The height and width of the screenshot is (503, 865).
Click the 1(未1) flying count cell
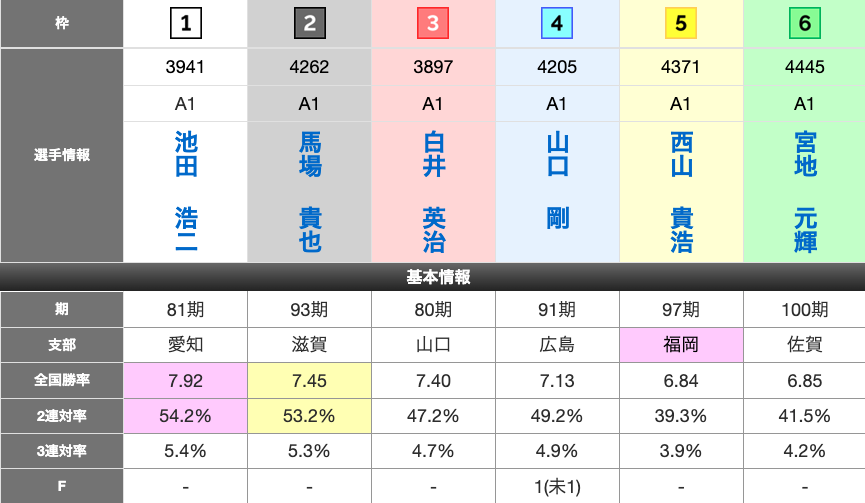[557, 486]
